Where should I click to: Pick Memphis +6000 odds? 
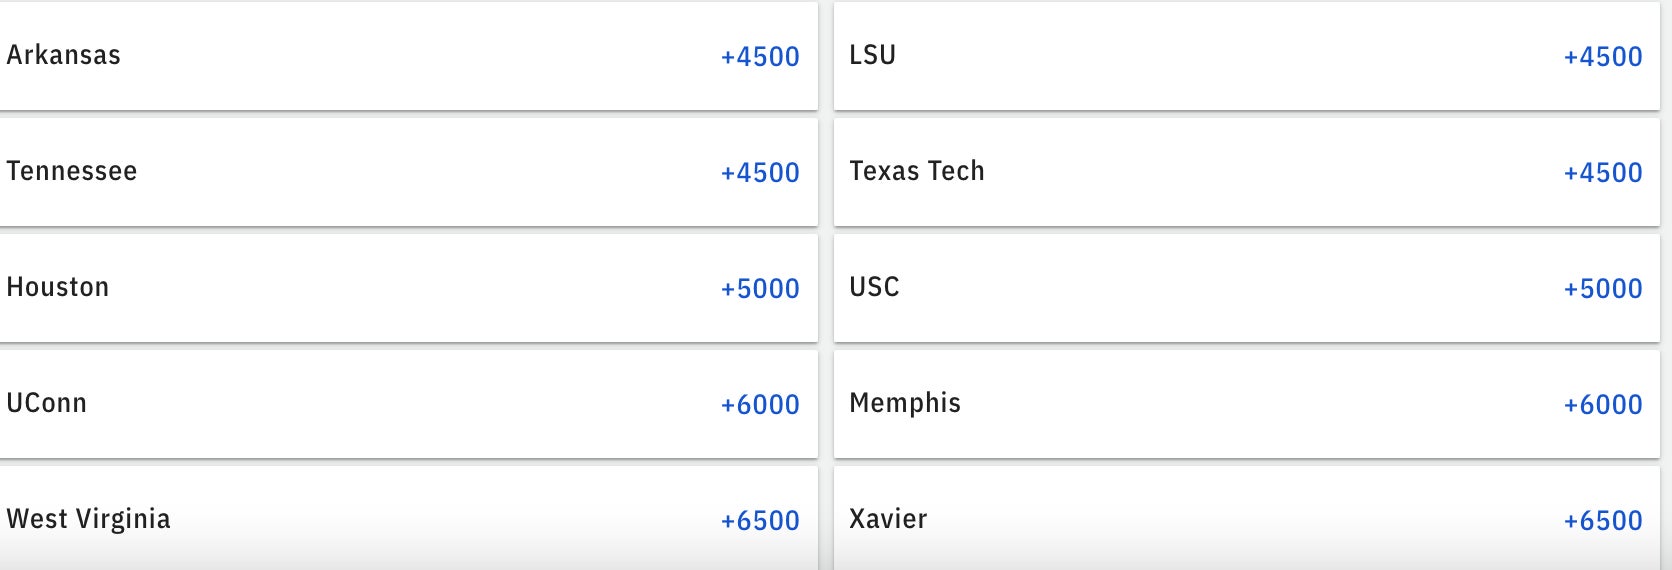click(1602, 405)
